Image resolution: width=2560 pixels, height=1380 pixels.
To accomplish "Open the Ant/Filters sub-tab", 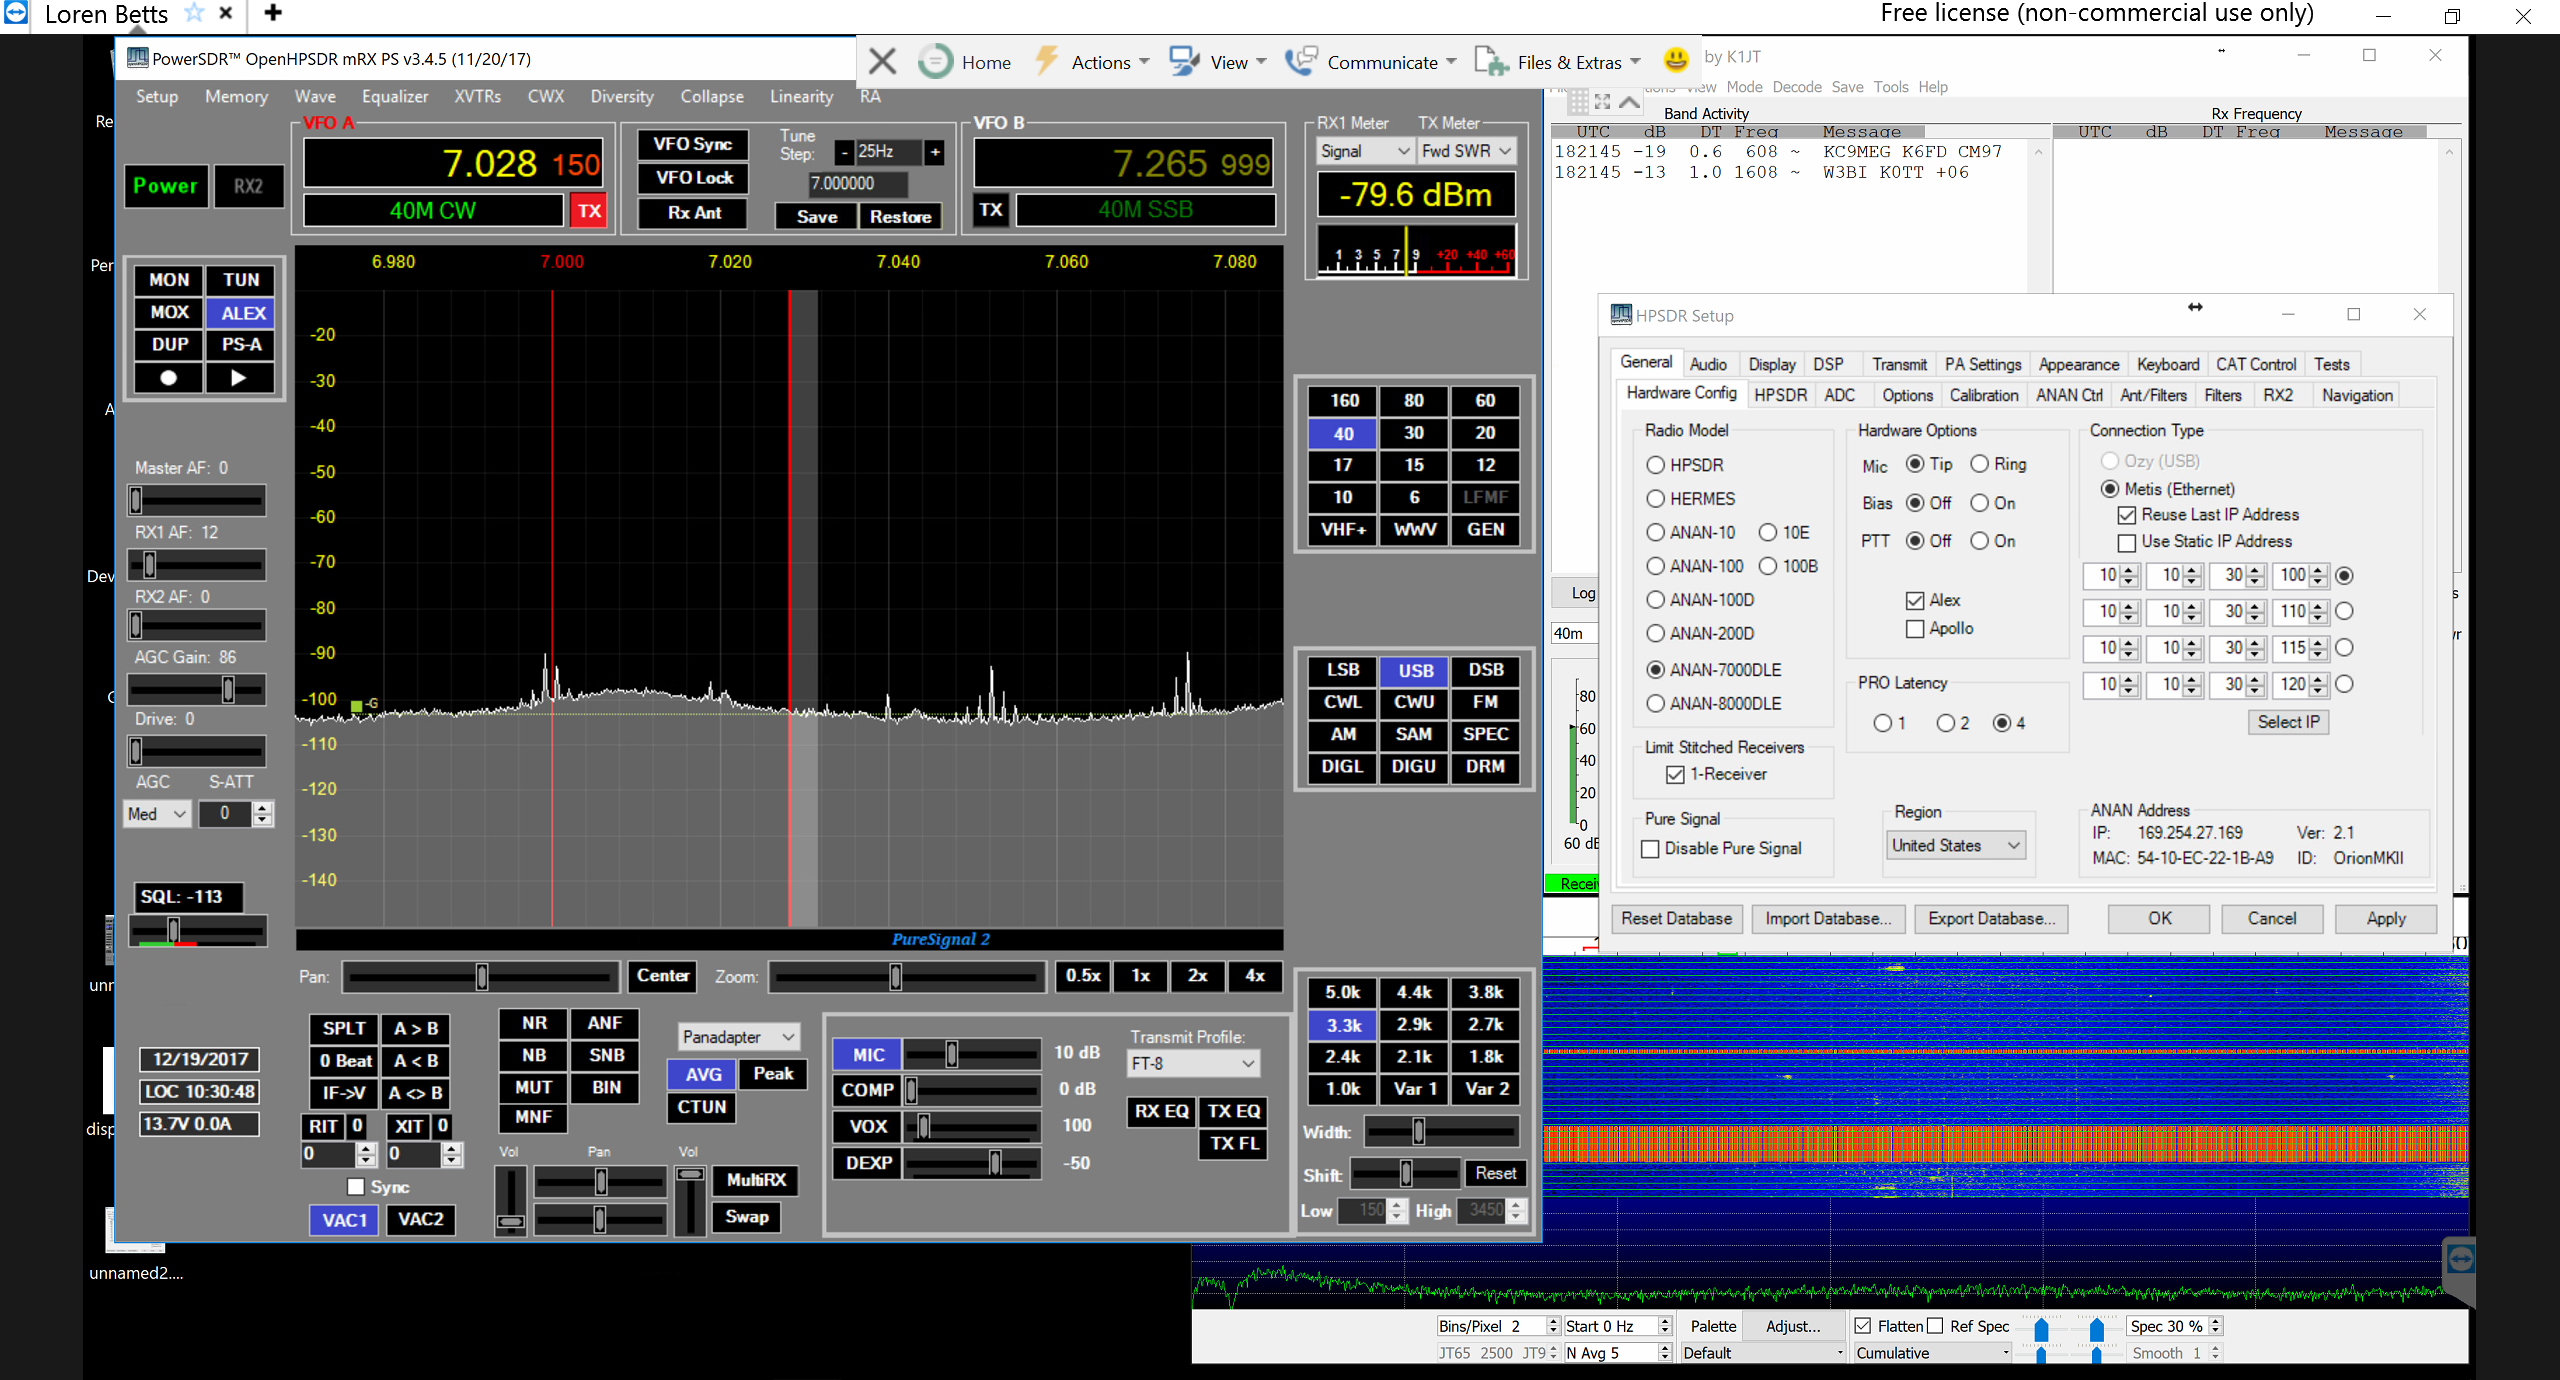I will tap(2153, 396).
